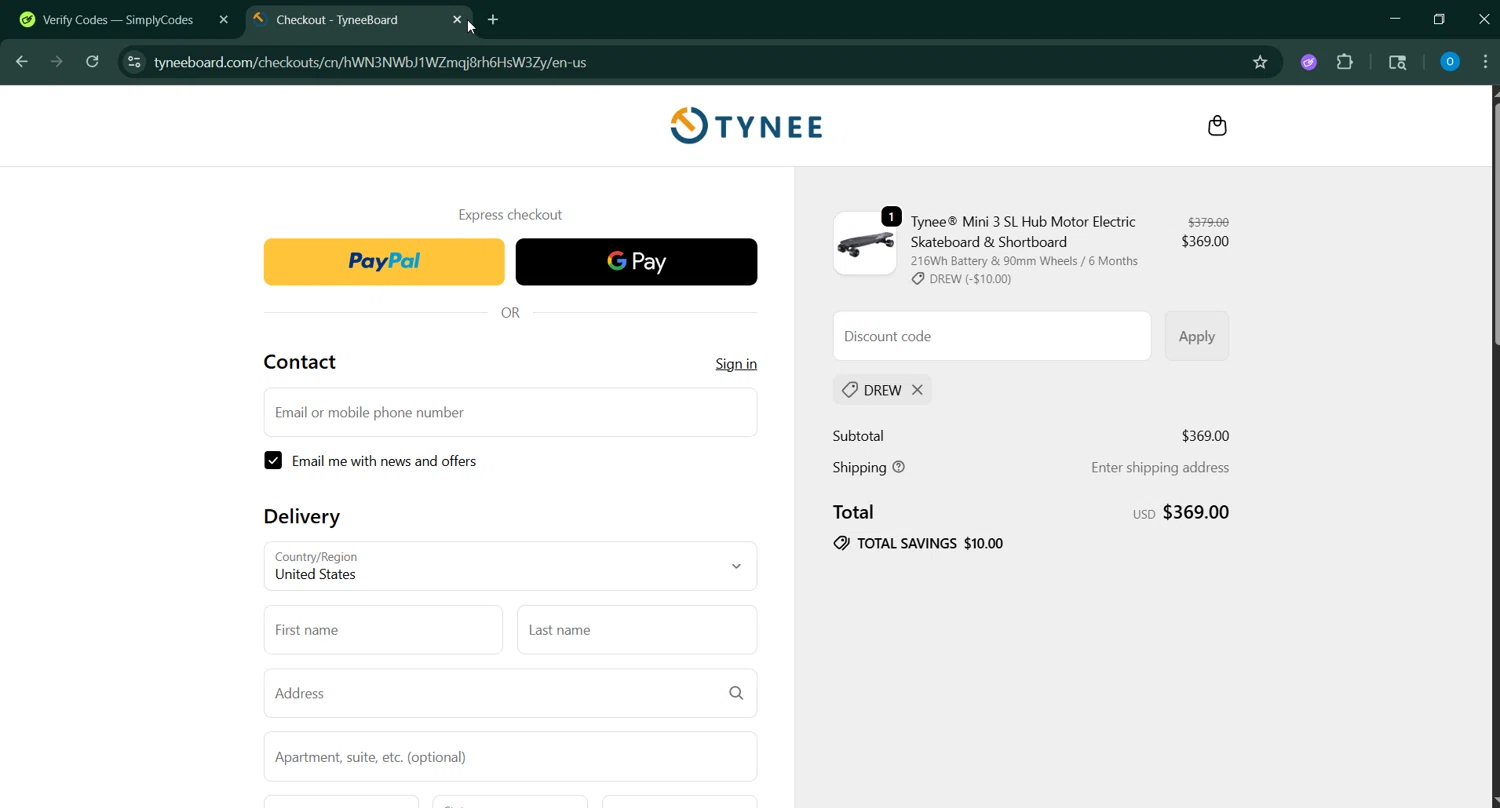Click the Sign in link
Viewport: 1500px width, 808px height.
(x=736, y=364)
